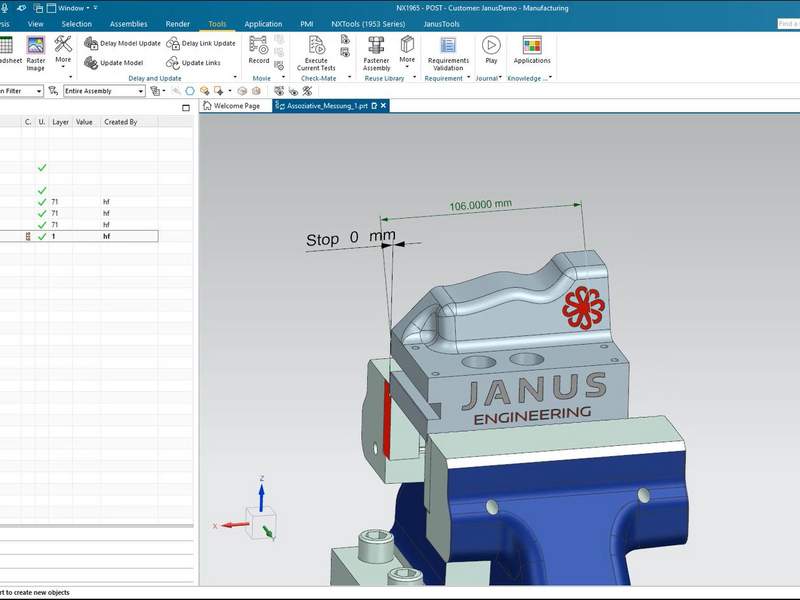The width and height of the screenshot is (800, 600).
Task: Open the NXTools (1953 Series) tab
Action: tap(368, 24)
